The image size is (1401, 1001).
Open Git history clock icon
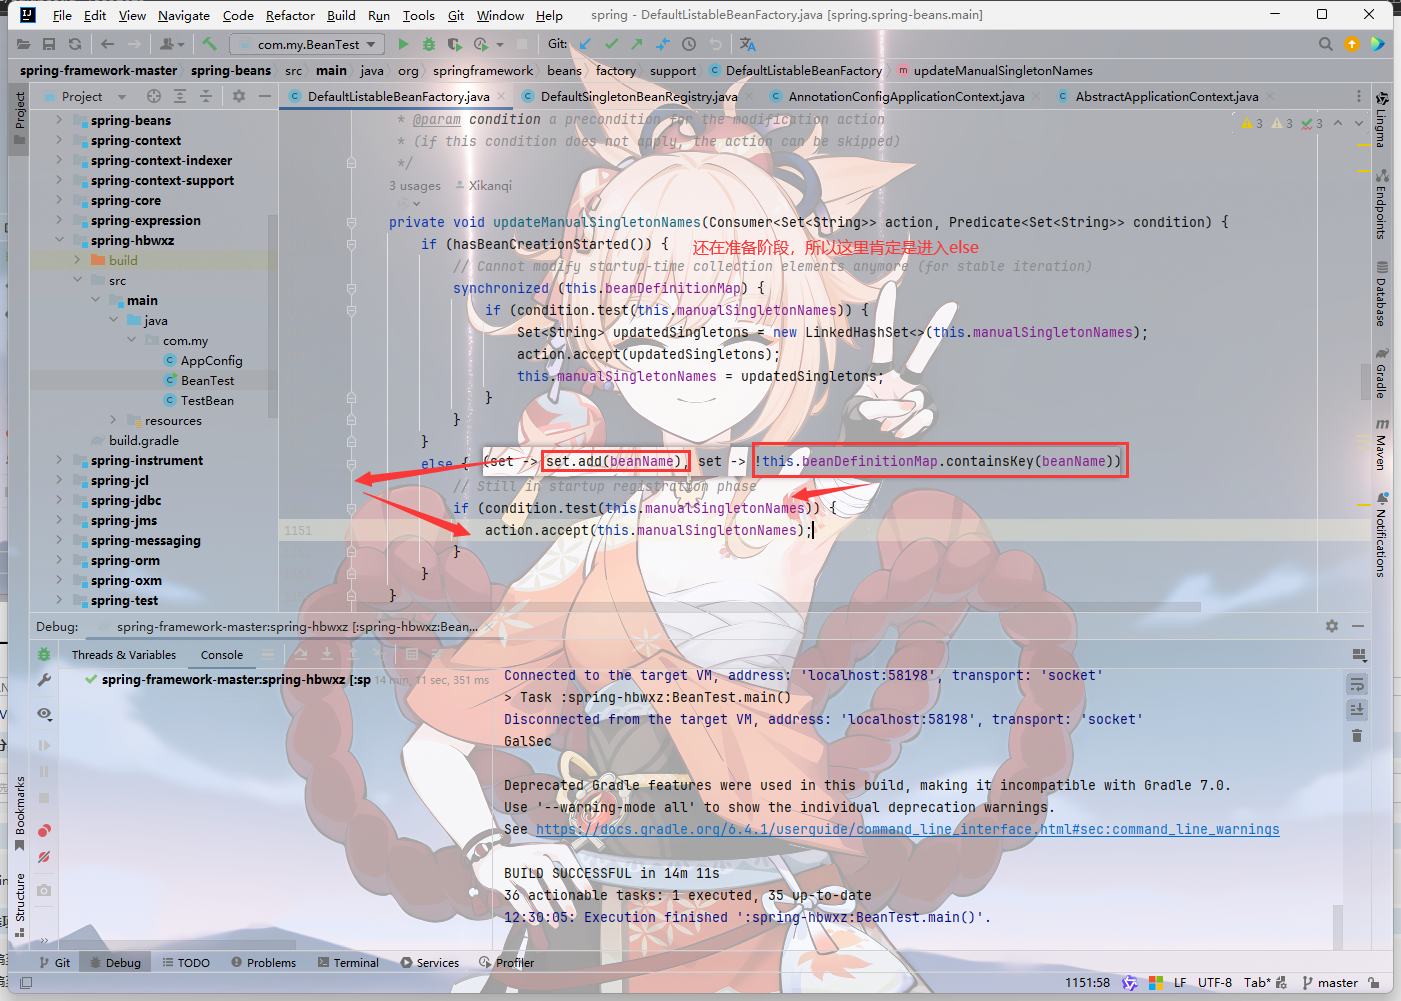point(689,44)
